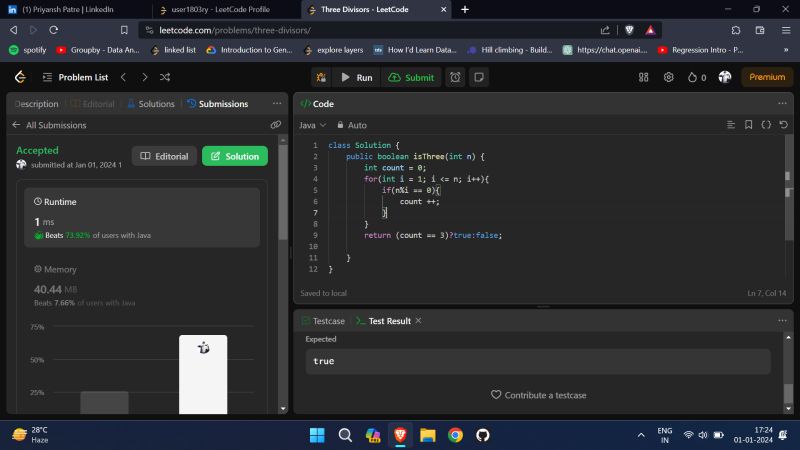
Task: Open the notes icon beside timer
Action: coord(479,77)
